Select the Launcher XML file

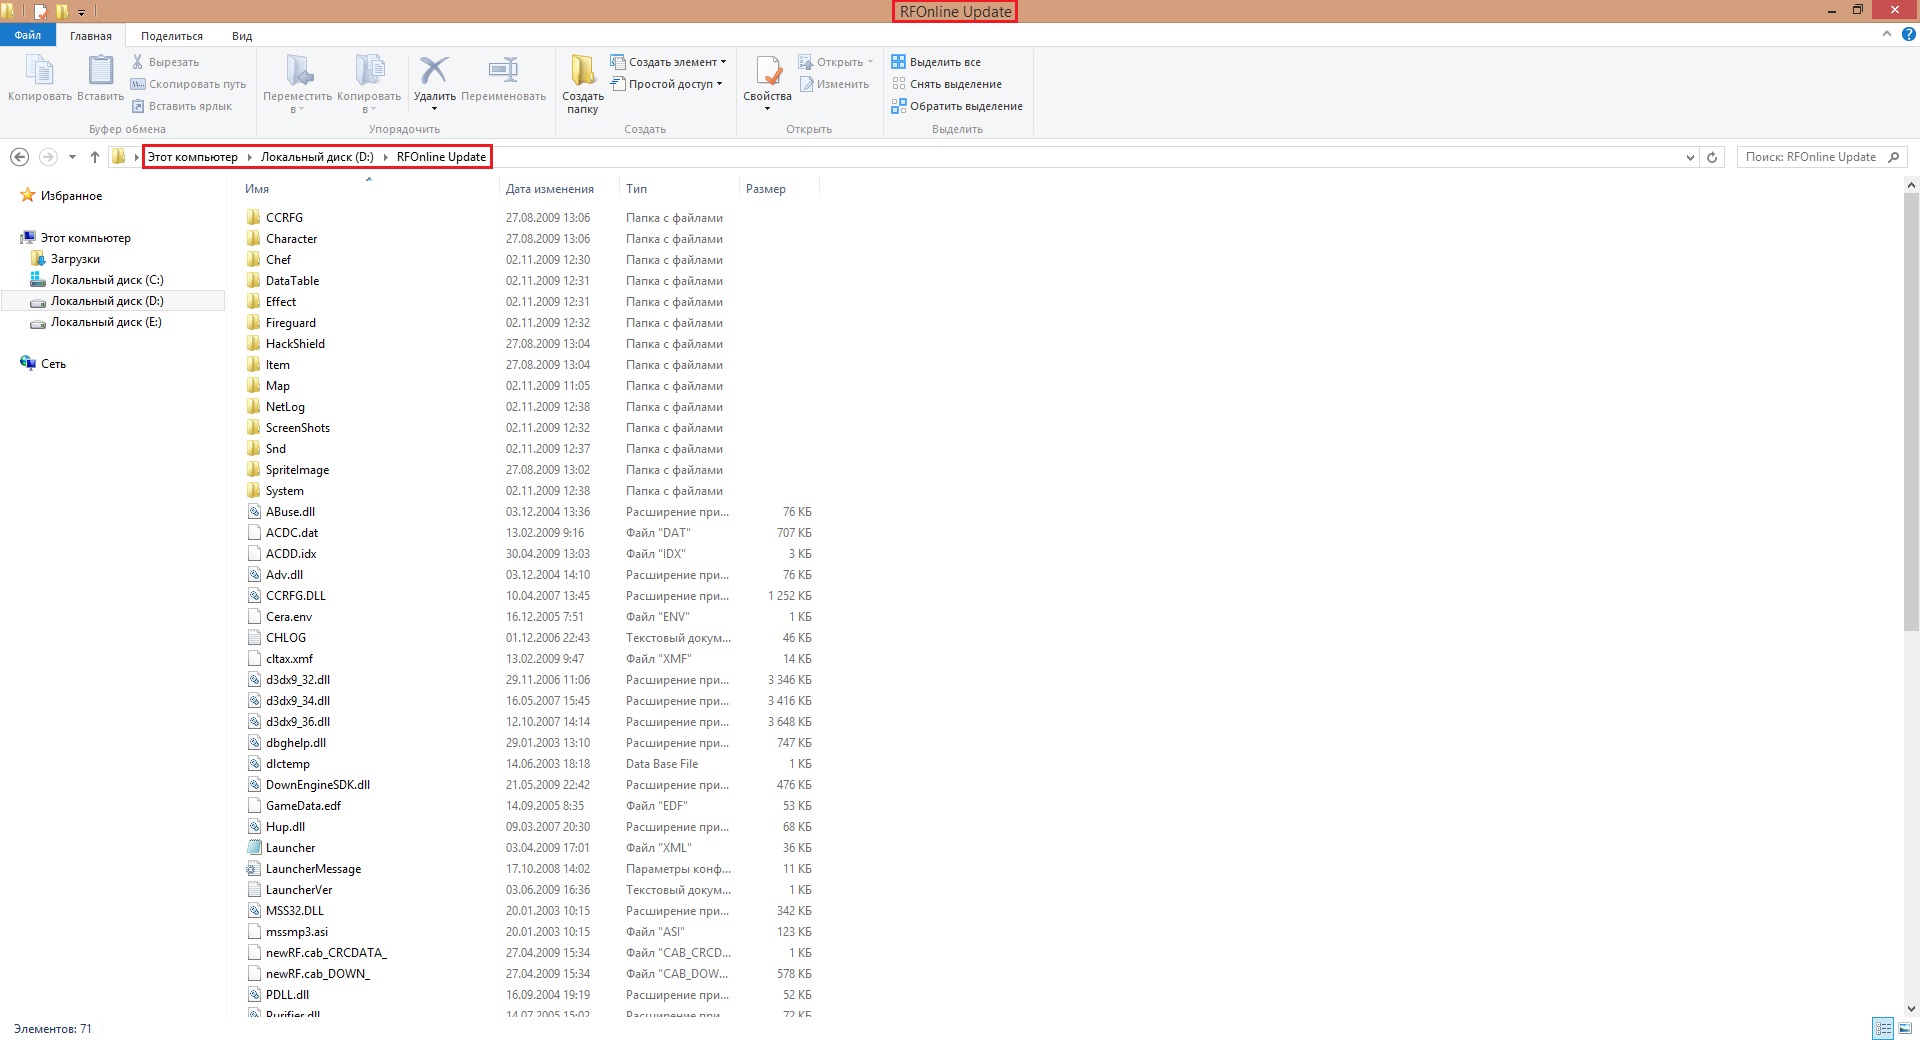click(290, 848)
